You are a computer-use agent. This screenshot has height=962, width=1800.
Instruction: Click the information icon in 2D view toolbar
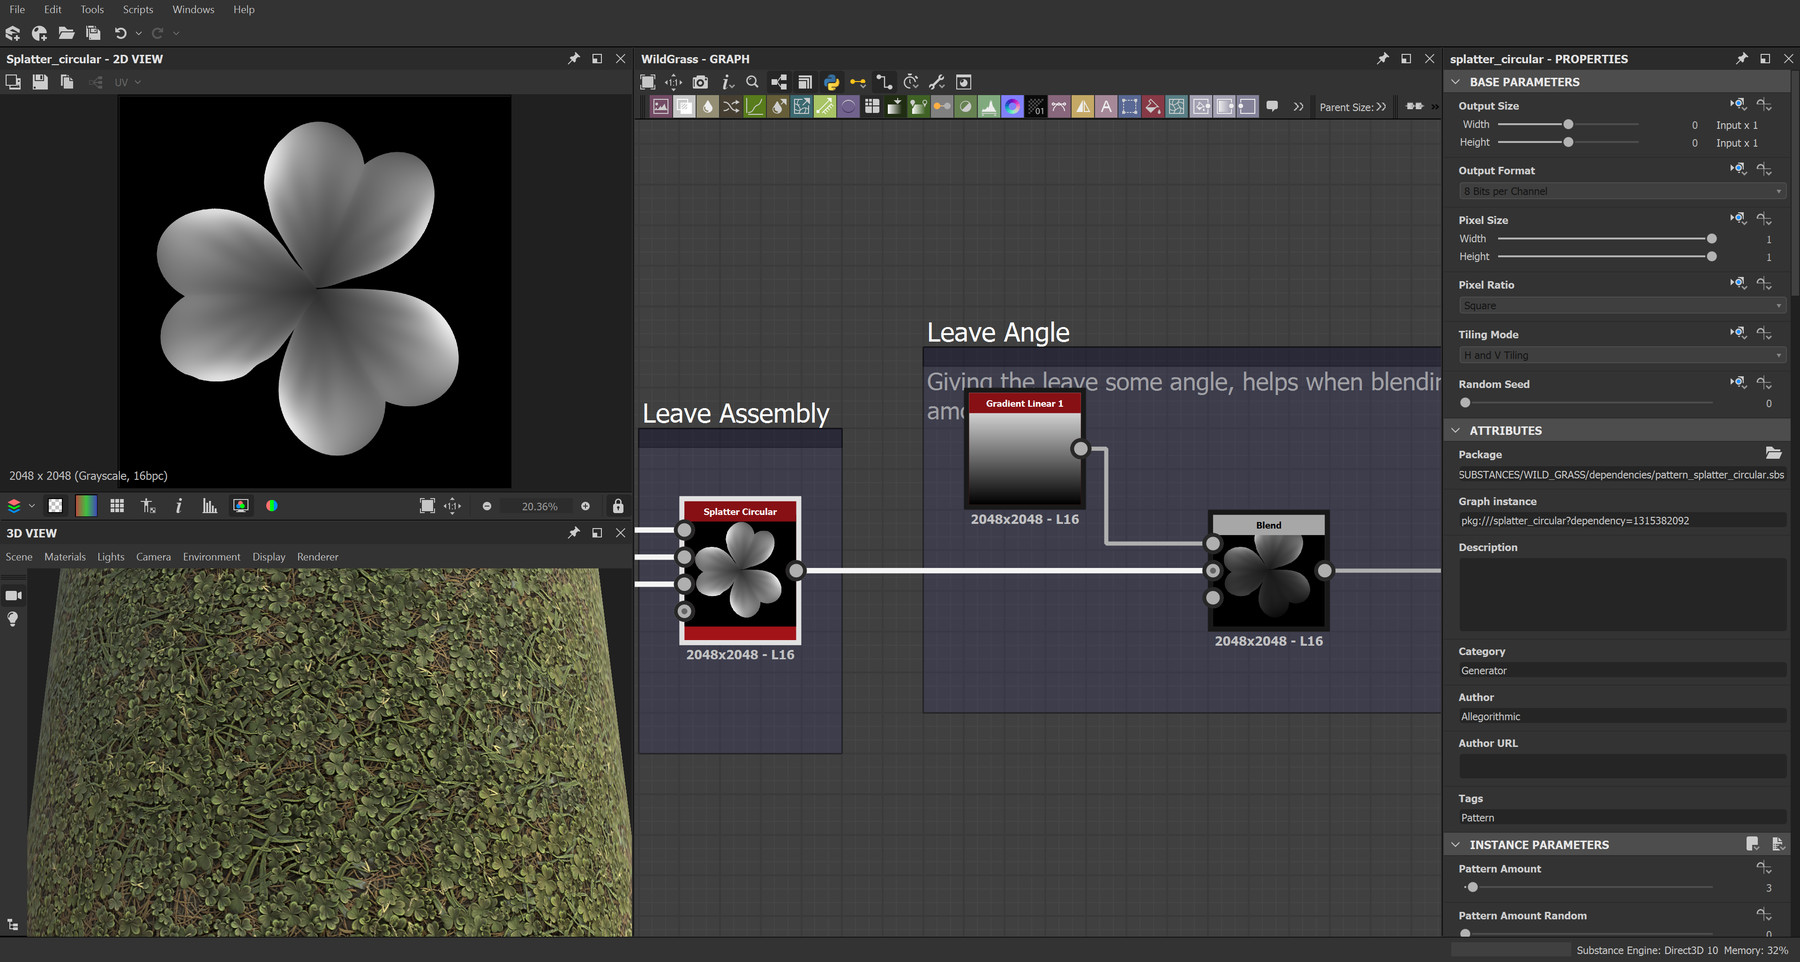(x=179, y=506)
